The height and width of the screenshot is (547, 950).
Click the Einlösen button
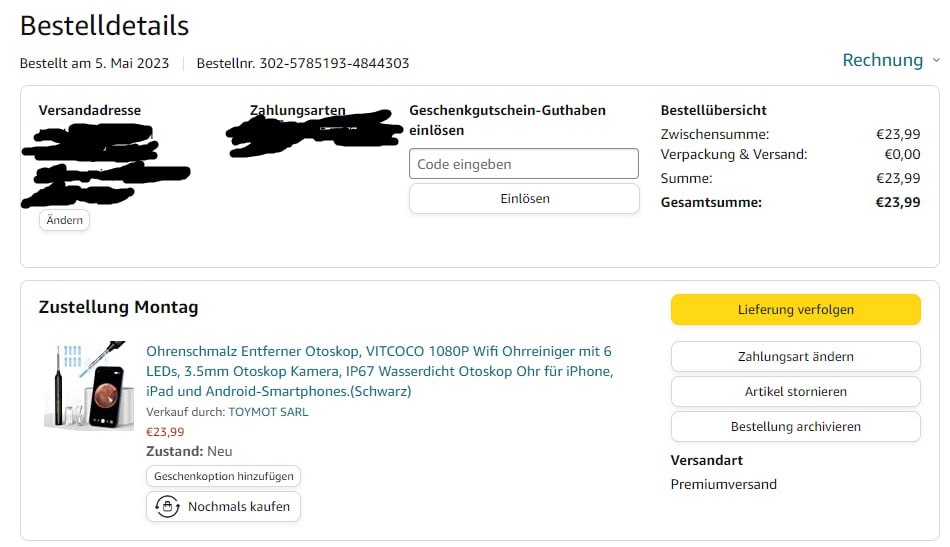tap(524, 199)
